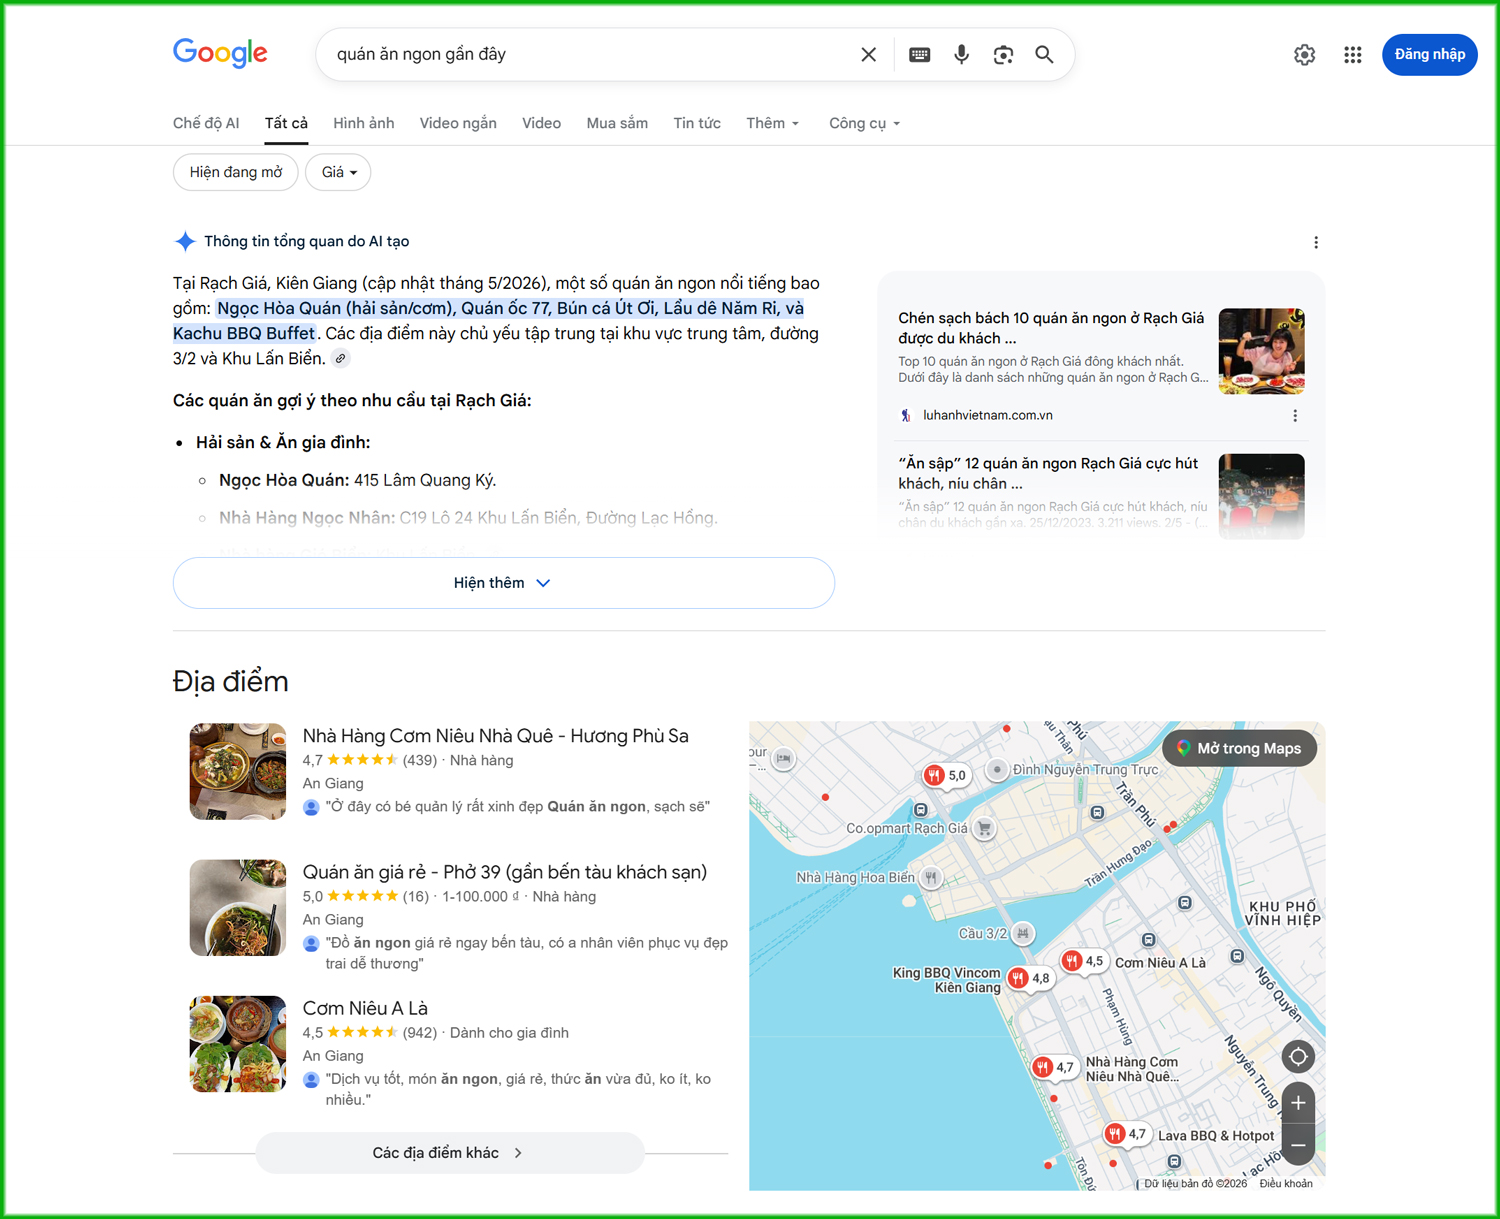Click the Phở 39 noodle bowl thumbnail
Viewport: 1500px width, 1219px height.
pyautogui.click(x=238, y=907)
